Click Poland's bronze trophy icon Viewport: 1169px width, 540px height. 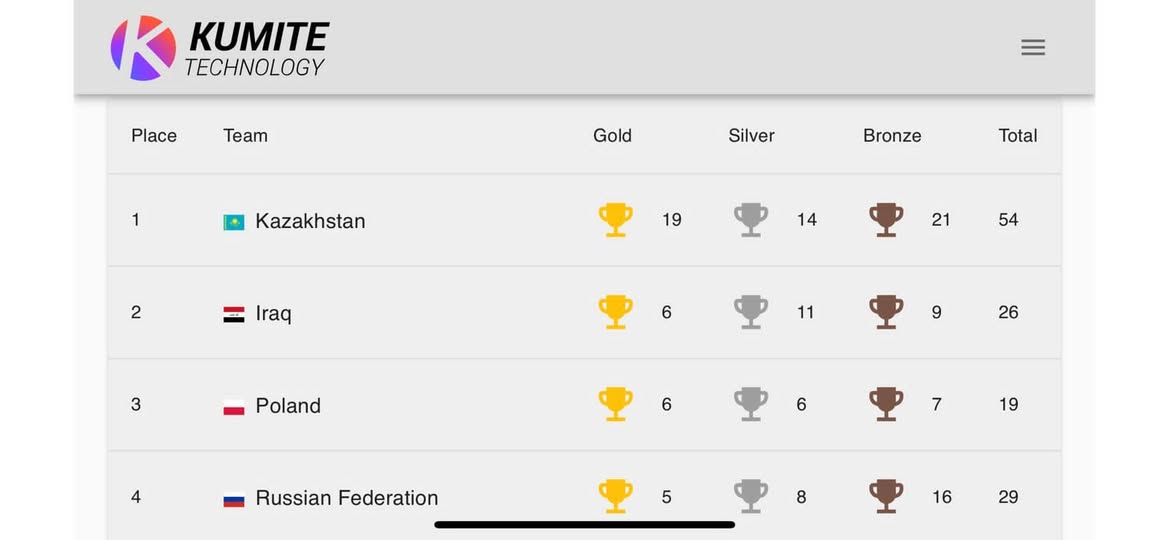click(x=885, y=404)
